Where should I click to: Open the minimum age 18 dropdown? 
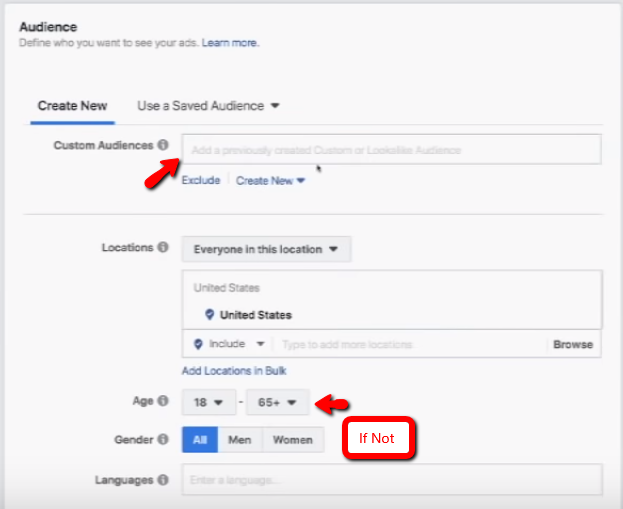point(209,402)
